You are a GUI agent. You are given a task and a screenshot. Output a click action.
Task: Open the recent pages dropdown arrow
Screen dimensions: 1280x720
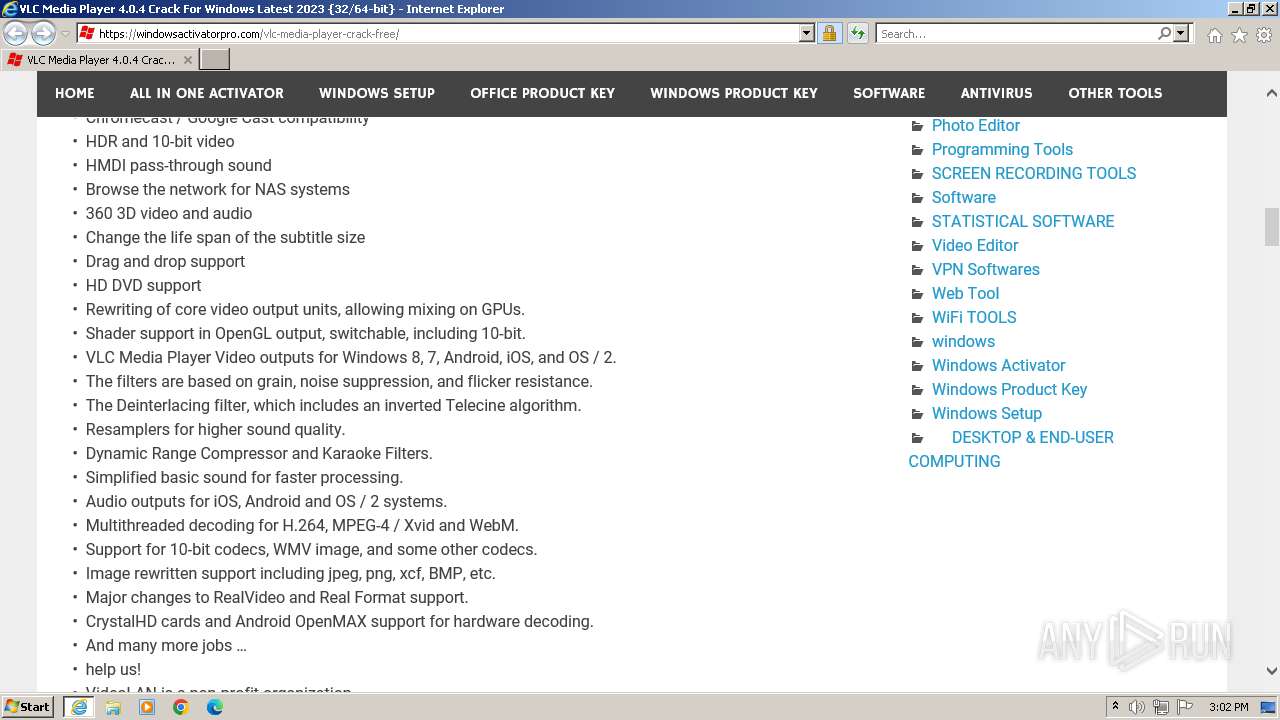pyautogui.click(x=65, y=34)
